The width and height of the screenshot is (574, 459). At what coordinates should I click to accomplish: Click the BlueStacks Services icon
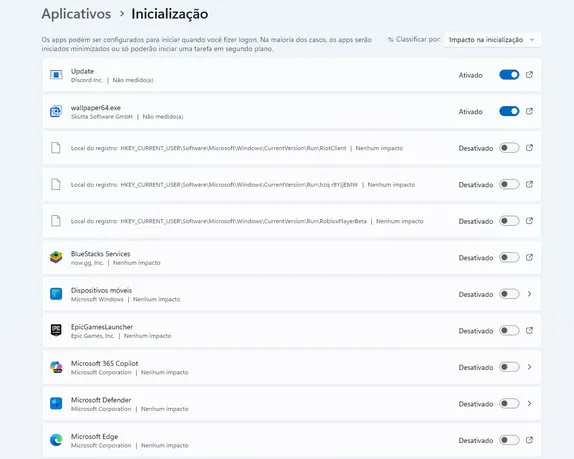click(56, 257)
